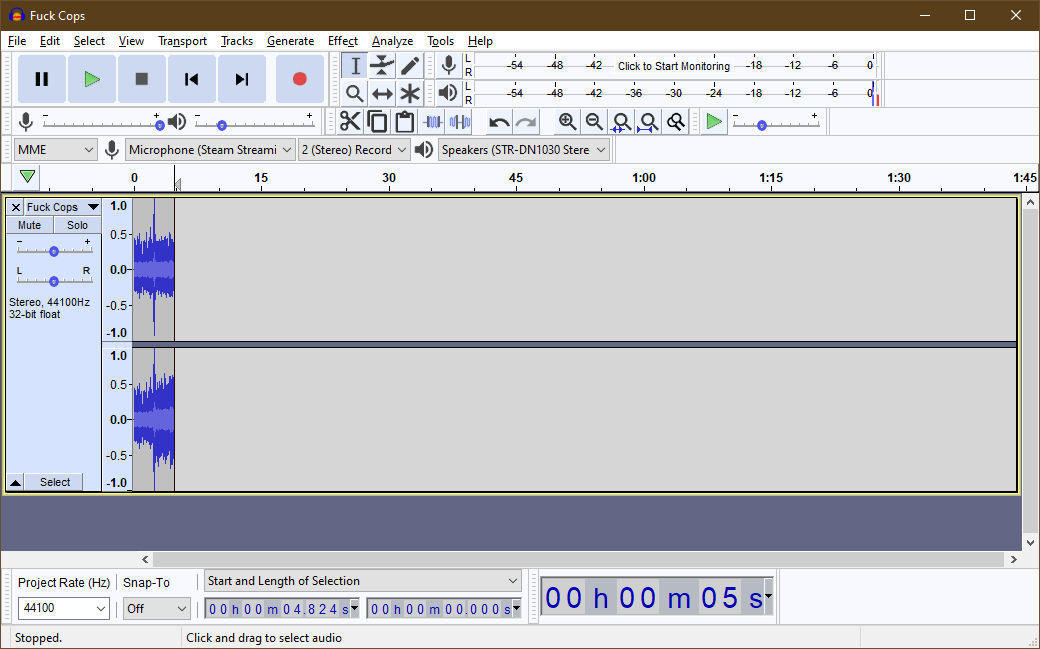The height and width of the screenshot is (649, 1040).
Task: Click the Trim audio outside selection icon
Action: [x=432, y=122]
